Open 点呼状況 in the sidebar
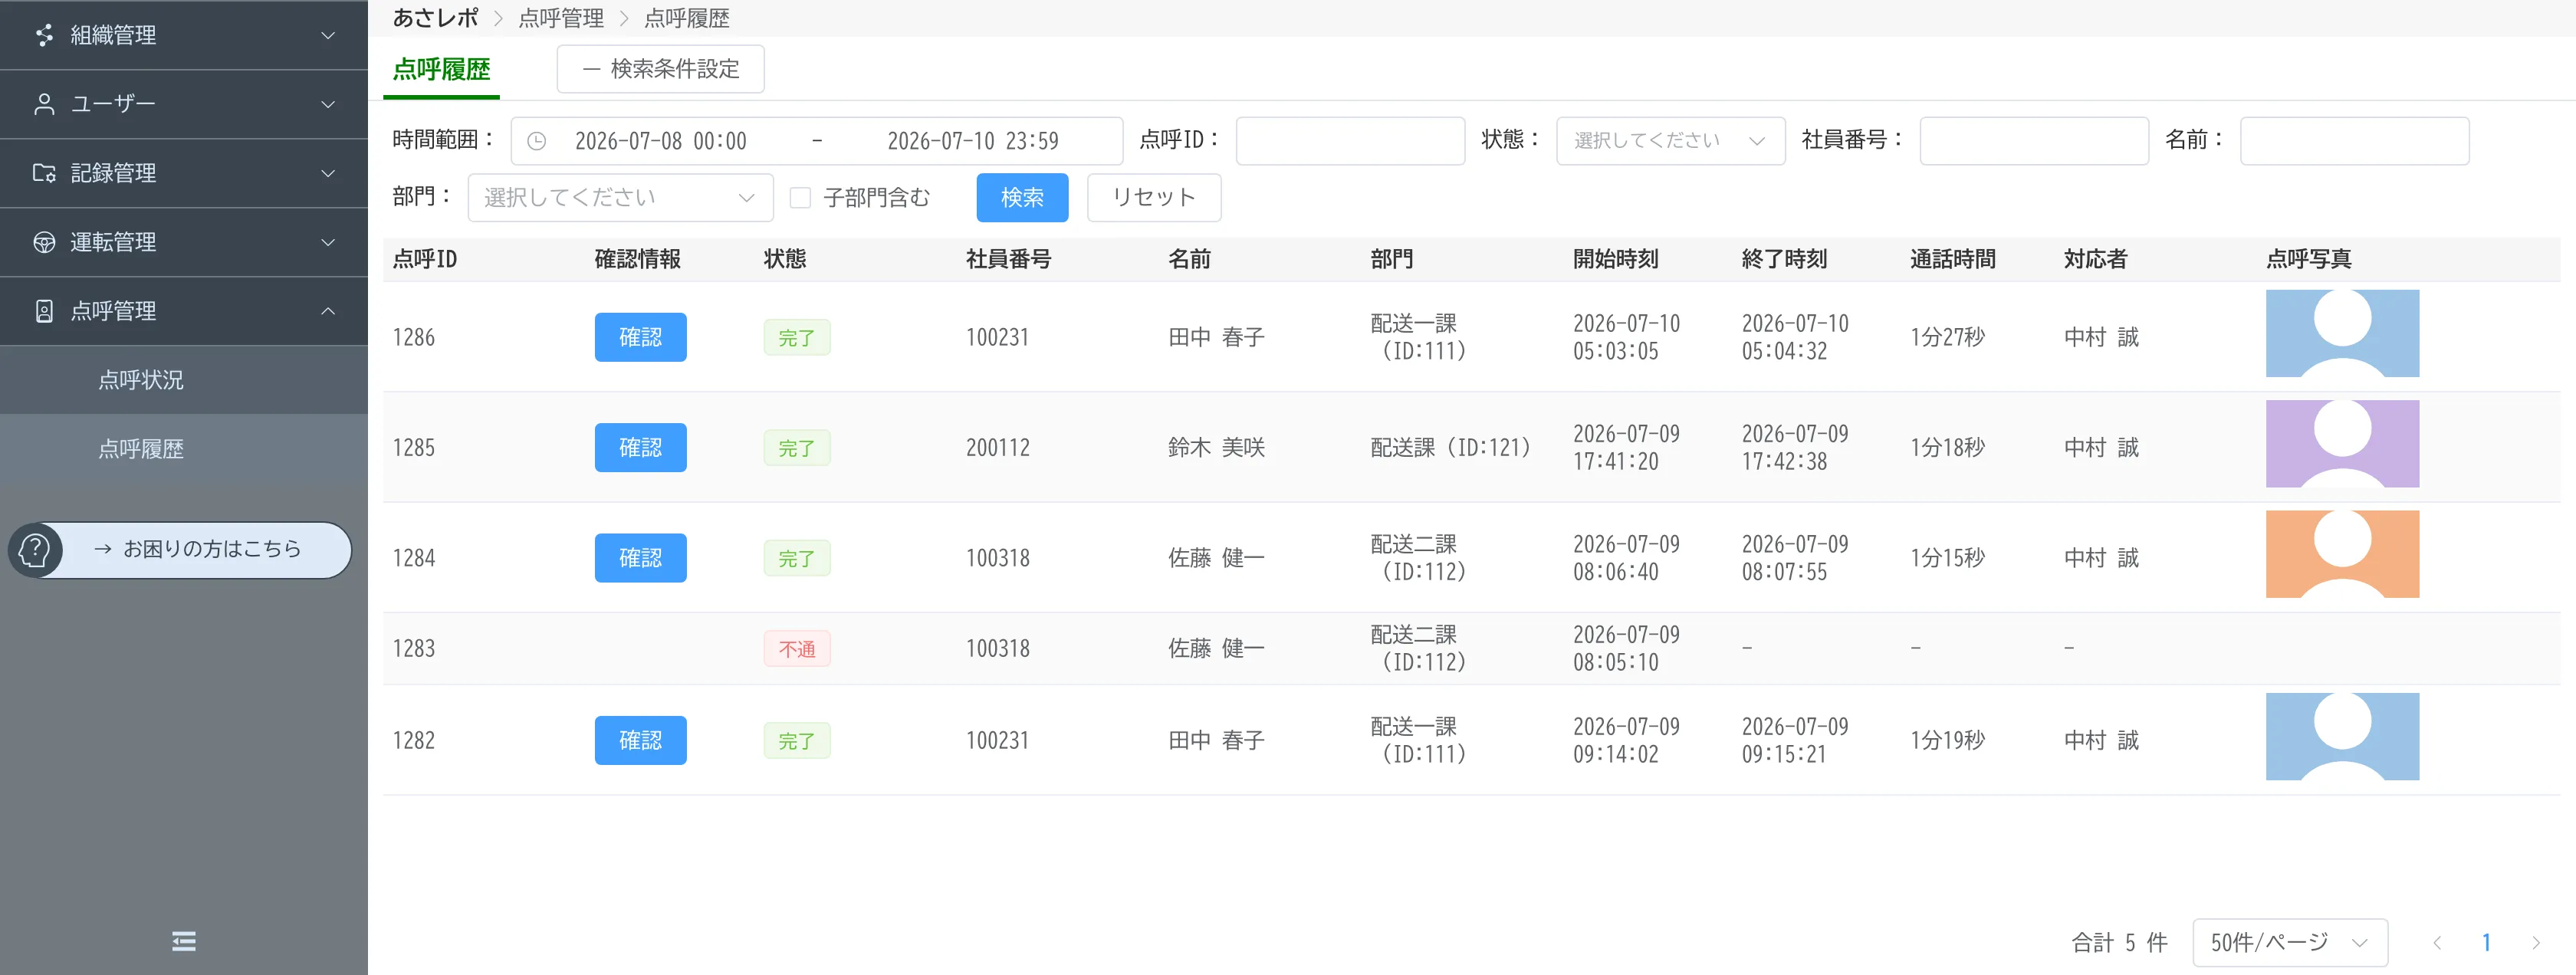Screen dimensions: 2576x975 click(x=184, y=380)
